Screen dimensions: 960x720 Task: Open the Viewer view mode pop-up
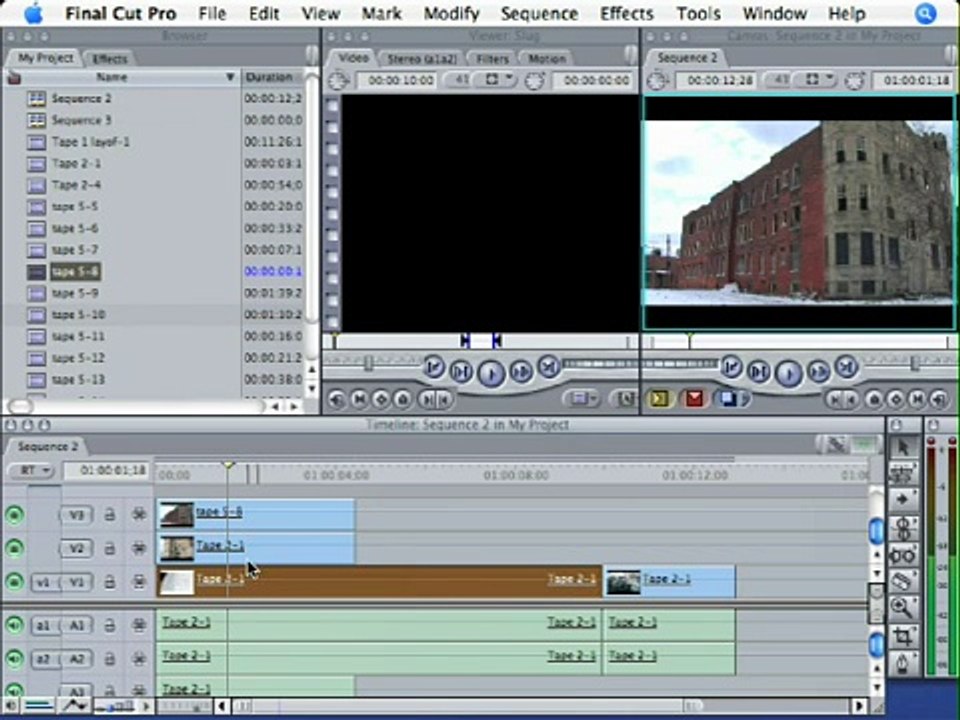[496, 80]
